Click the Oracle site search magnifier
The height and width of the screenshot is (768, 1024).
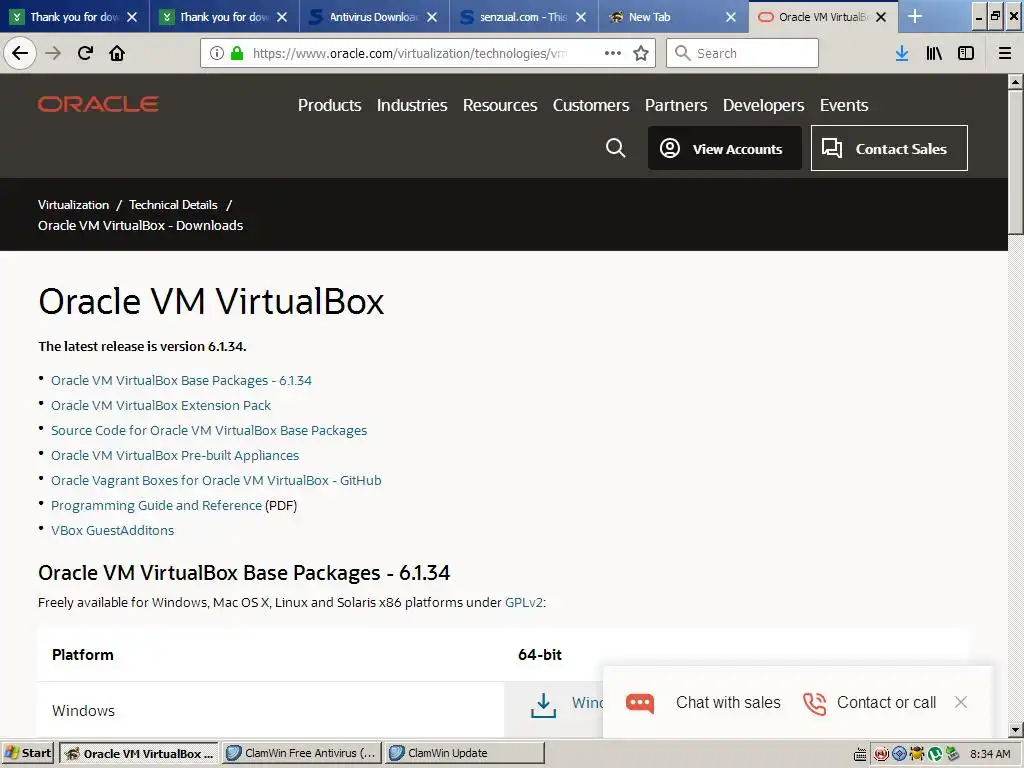tap(615, 148)
